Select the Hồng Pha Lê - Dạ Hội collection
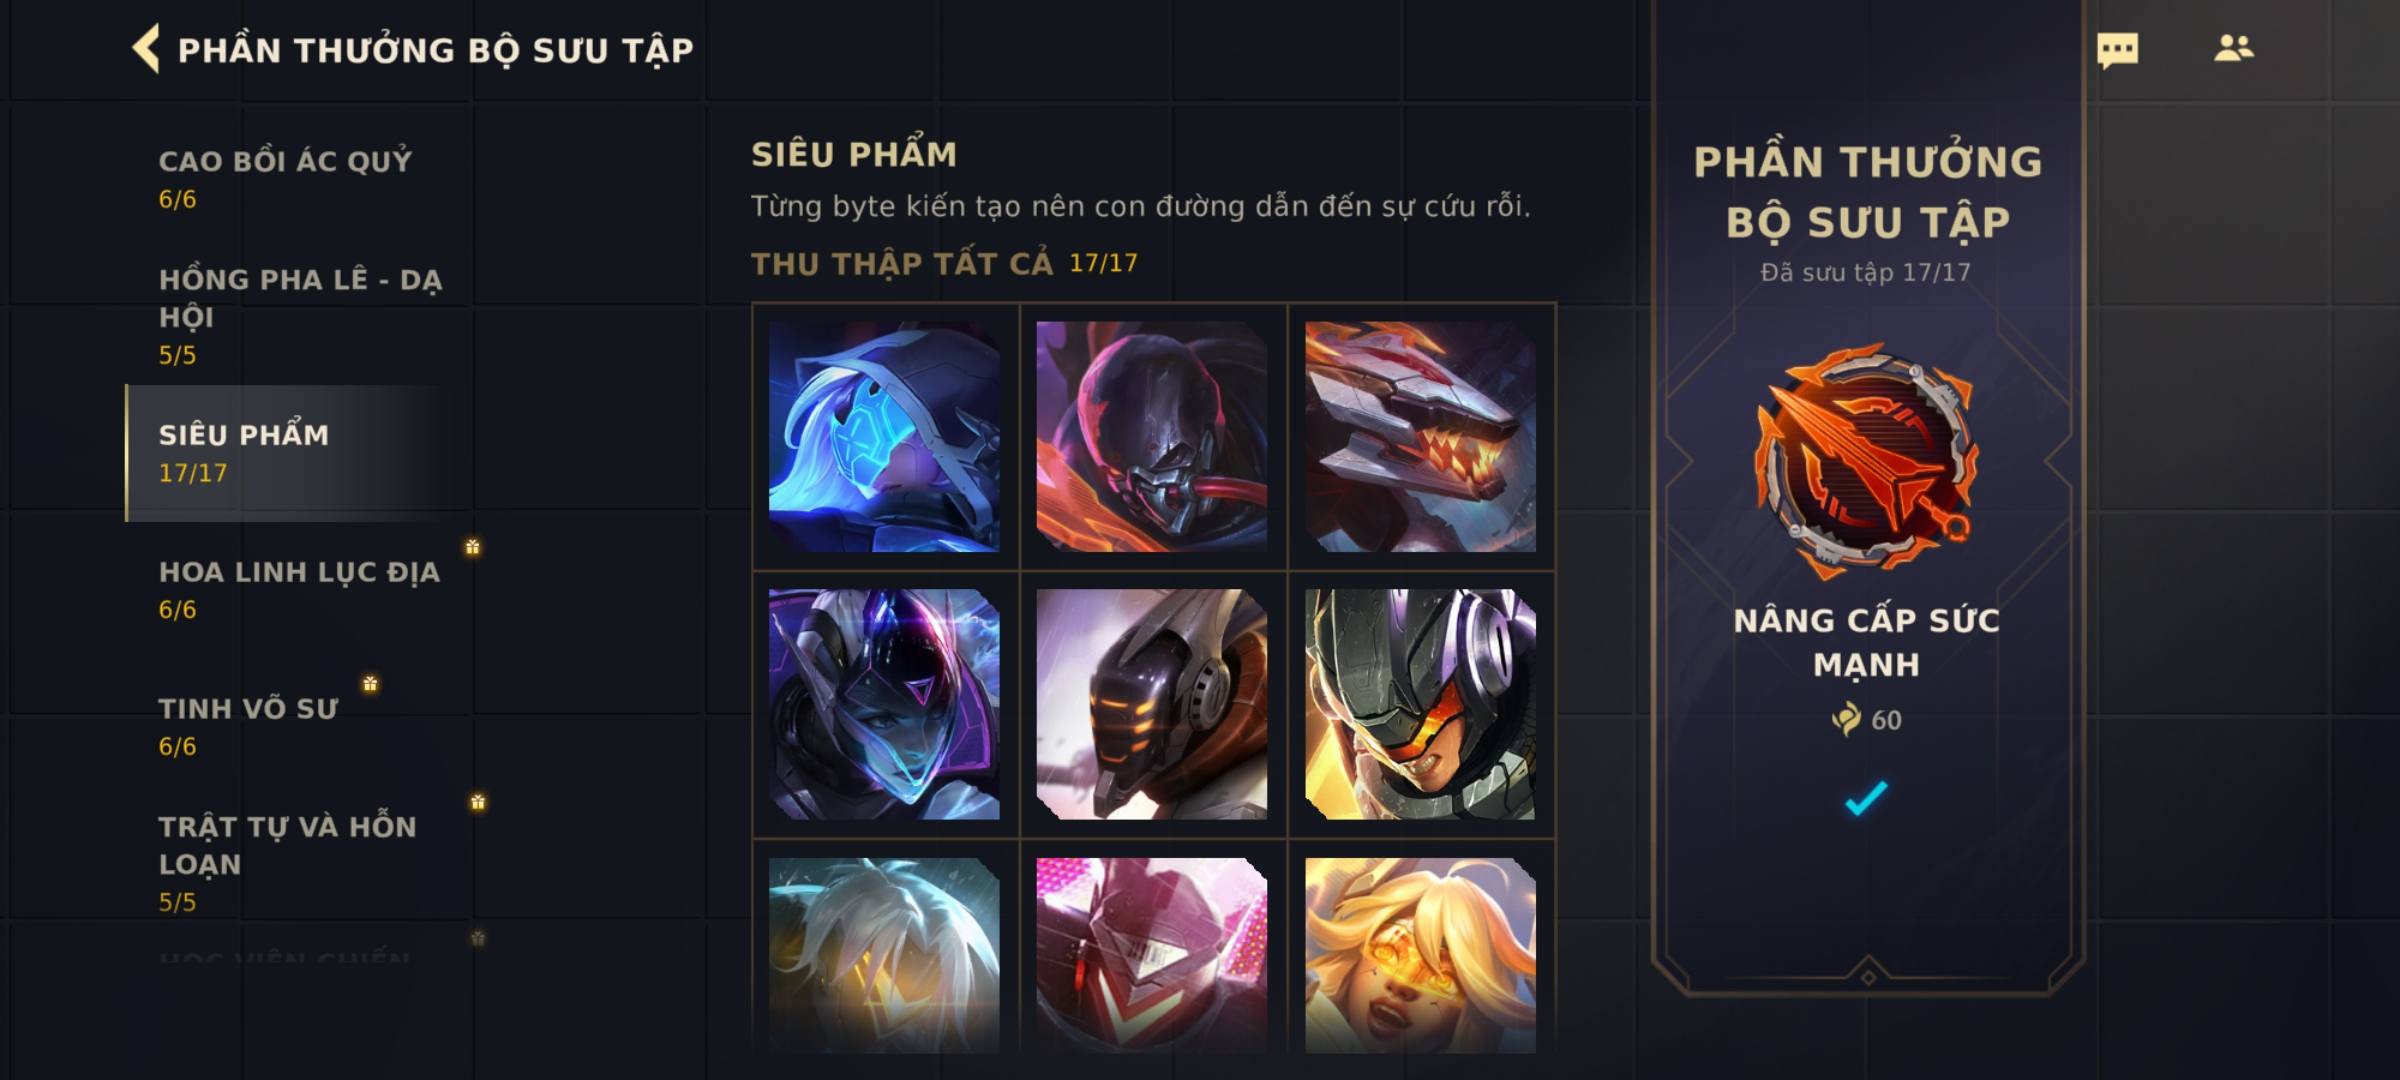 tap(300, 316)
